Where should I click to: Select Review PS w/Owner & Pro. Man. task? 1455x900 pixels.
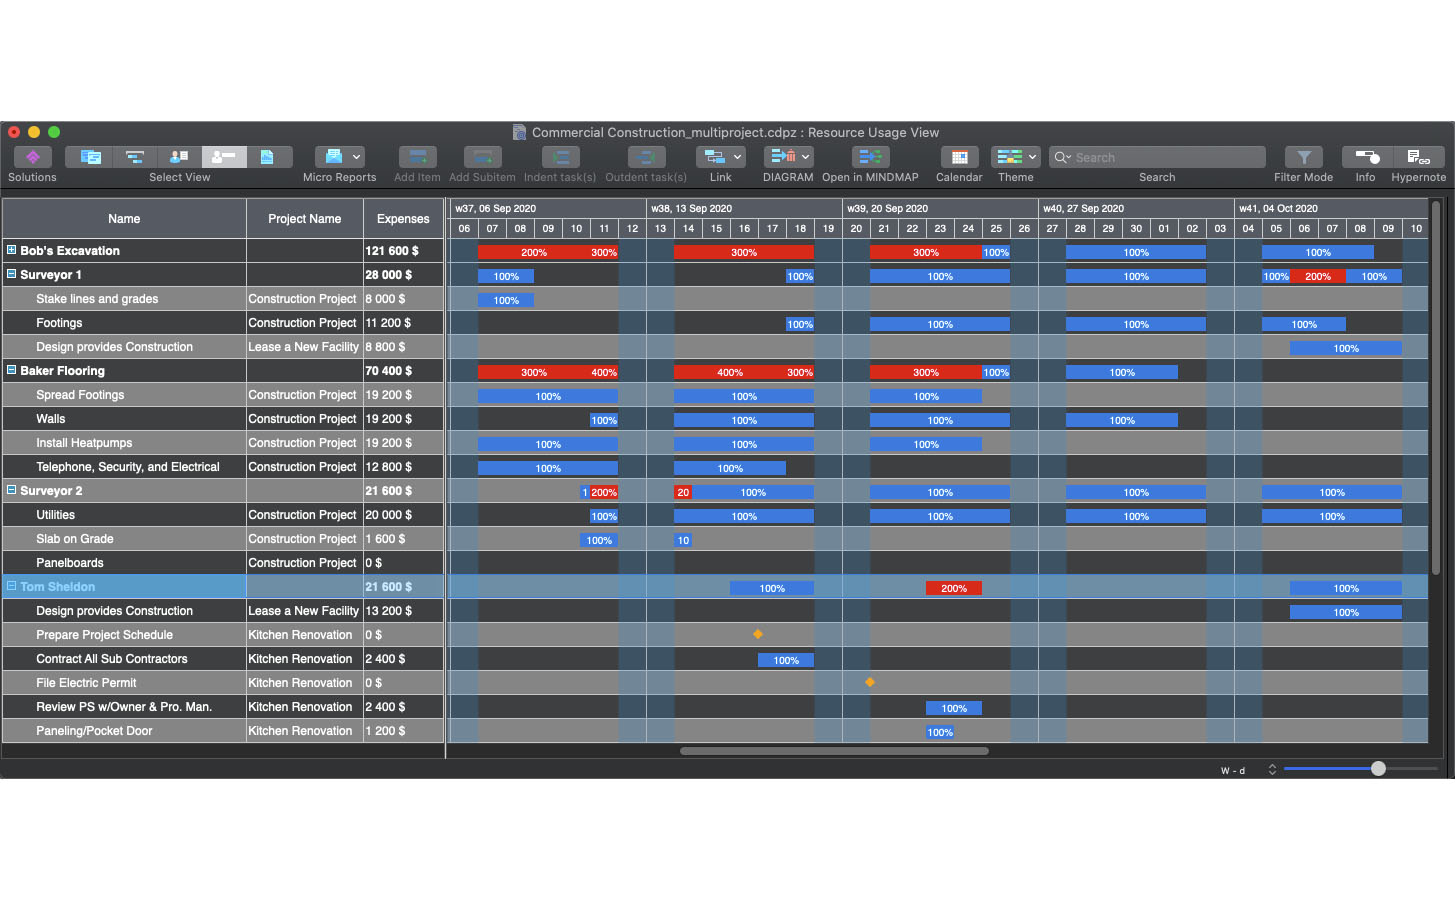[124, 707]
